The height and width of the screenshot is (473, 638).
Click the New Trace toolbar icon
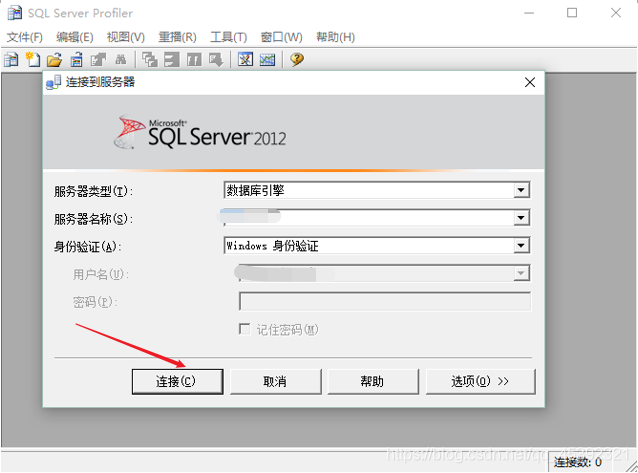(x=11, y=60)
